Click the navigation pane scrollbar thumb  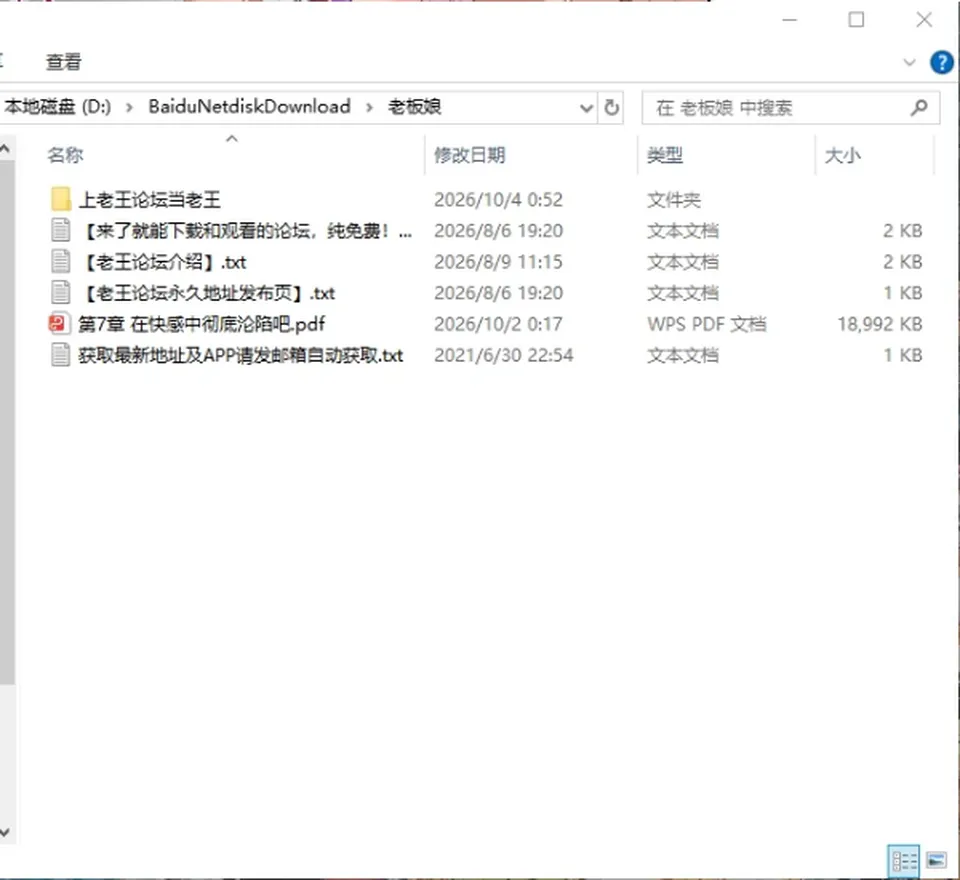point(7,422)
